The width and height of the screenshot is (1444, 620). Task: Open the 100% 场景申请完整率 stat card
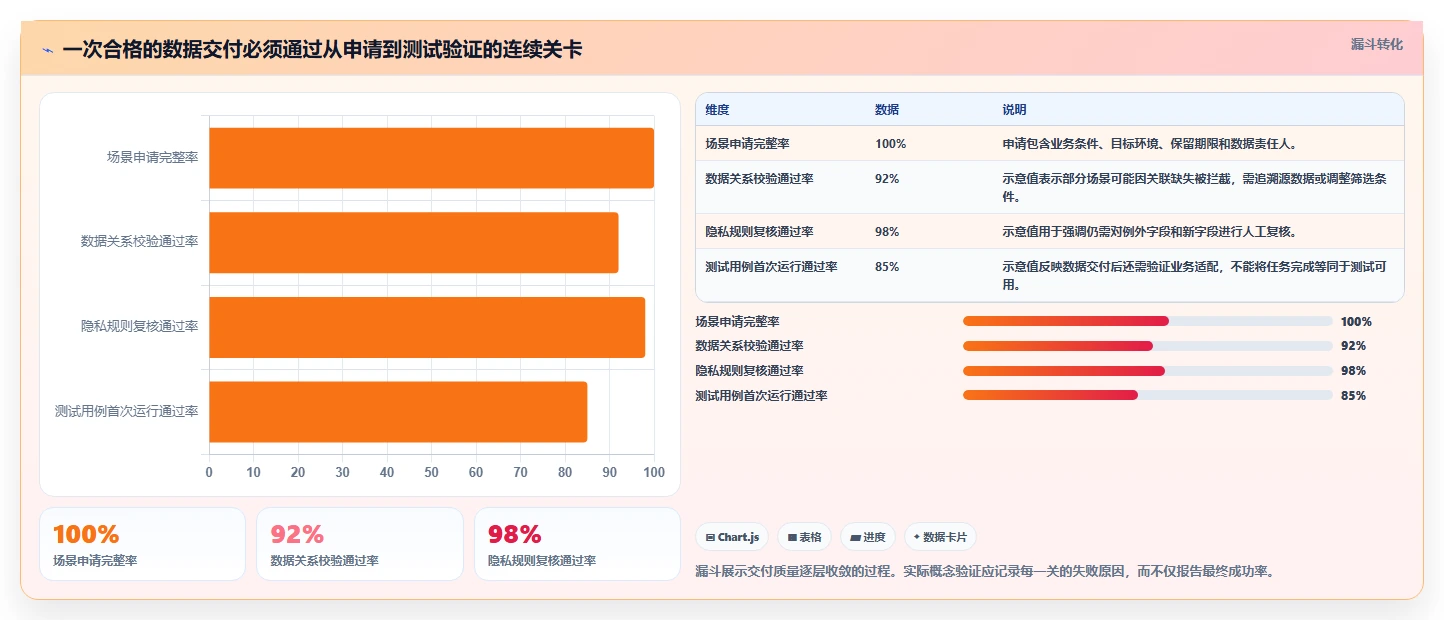(142, 544)
